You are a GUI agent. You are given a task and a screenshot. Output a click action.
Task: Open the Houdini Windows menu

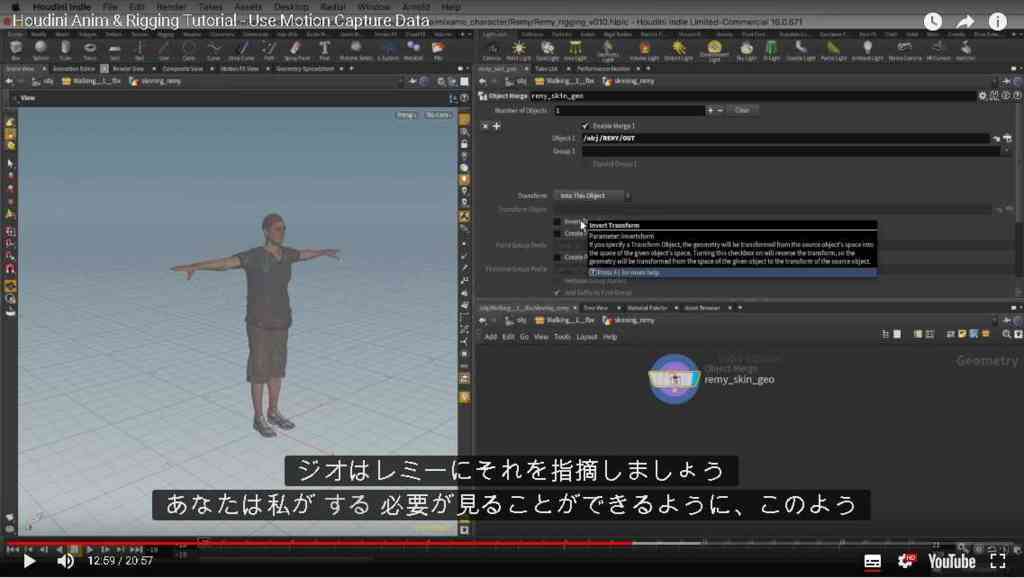pyautogui.click(x=374, y=7)
